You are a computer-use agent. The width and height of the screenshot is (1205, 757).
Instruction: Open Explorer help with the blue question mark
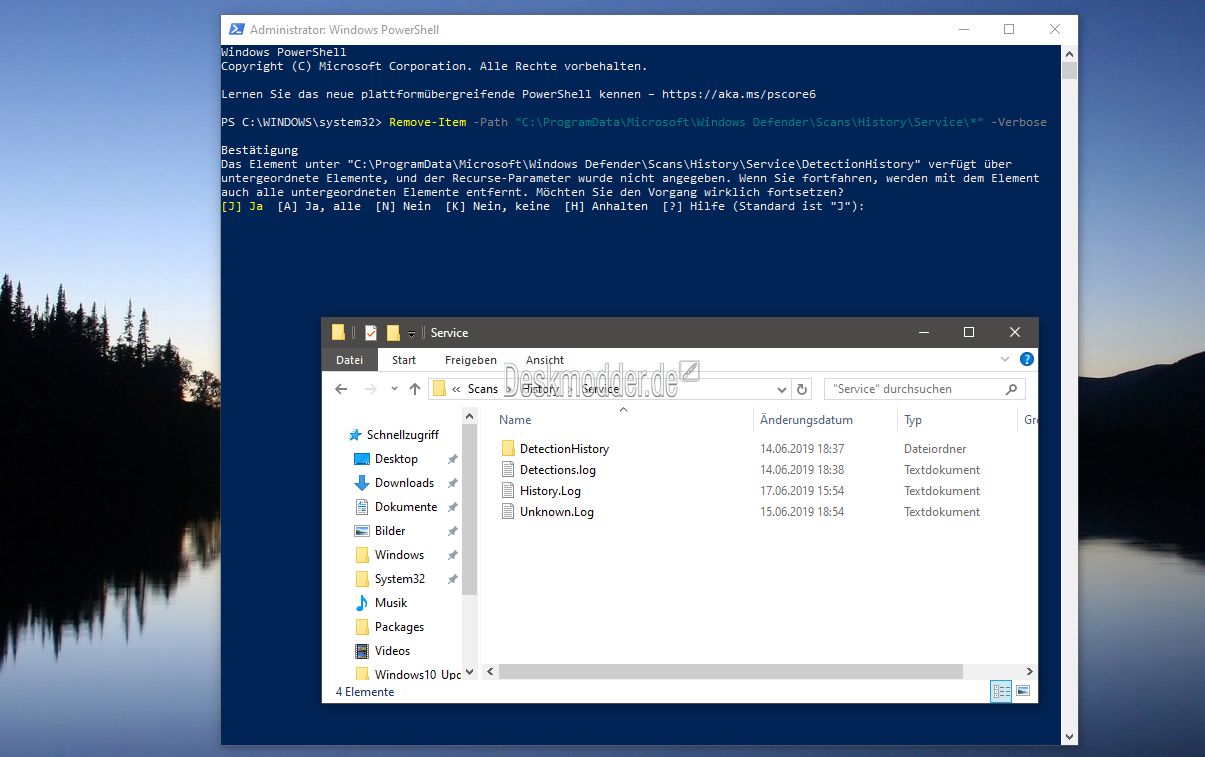point(1026,360)
